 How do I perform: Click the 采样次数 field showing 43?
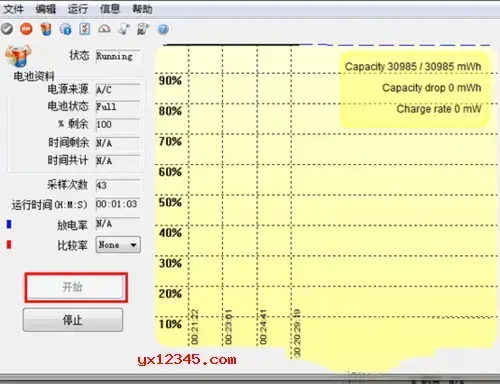click(118, 185)
